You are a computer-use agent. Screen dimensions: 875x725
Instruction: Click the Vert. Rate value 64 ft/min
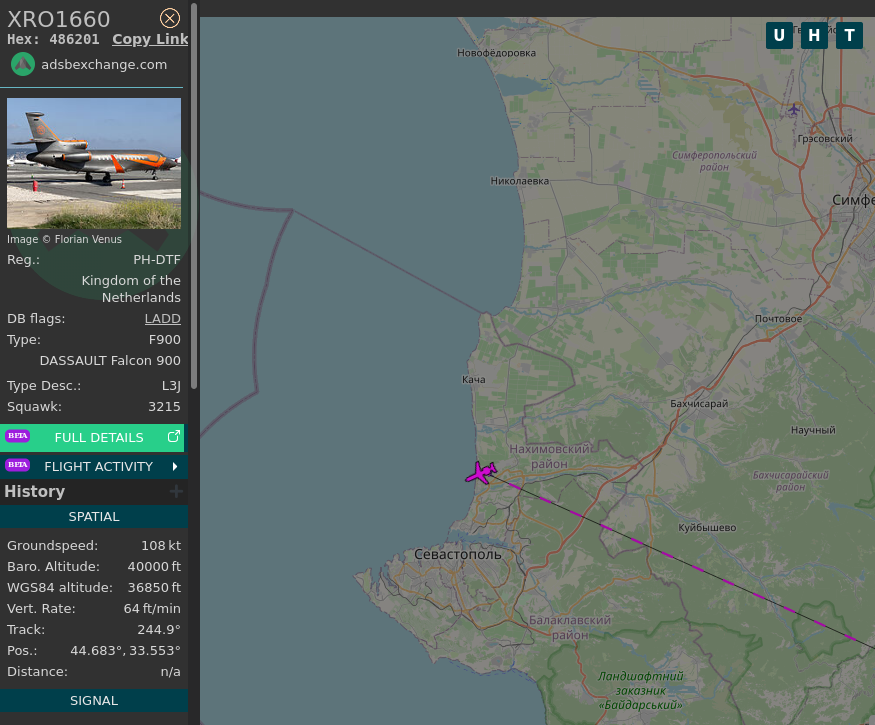pos(152,608)
